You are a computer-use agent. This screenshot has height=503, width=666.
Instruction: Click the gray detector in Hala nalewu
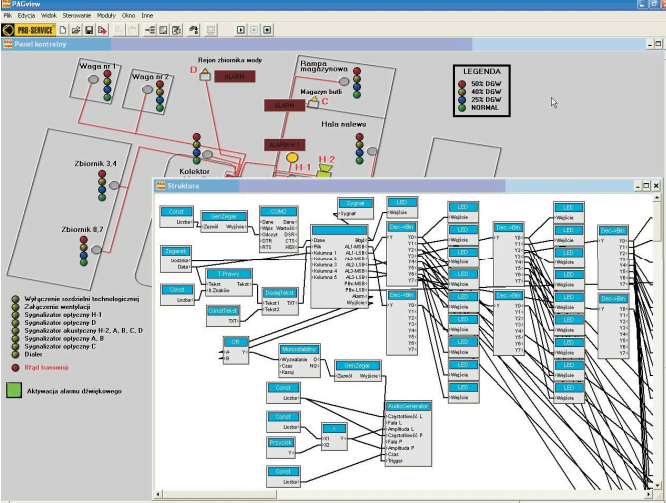tap(372, 151)
